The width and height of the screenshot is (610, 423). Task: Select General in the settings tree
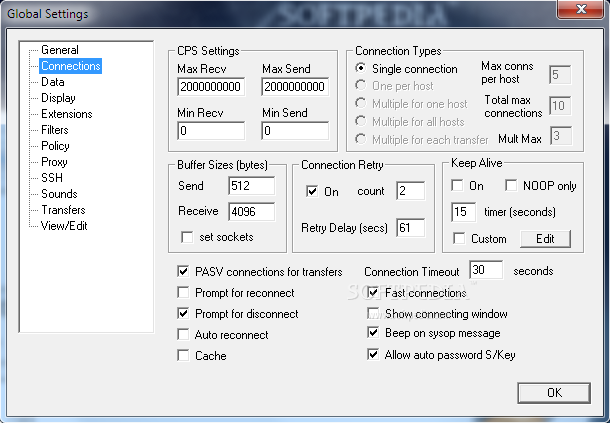coord(60,50)
